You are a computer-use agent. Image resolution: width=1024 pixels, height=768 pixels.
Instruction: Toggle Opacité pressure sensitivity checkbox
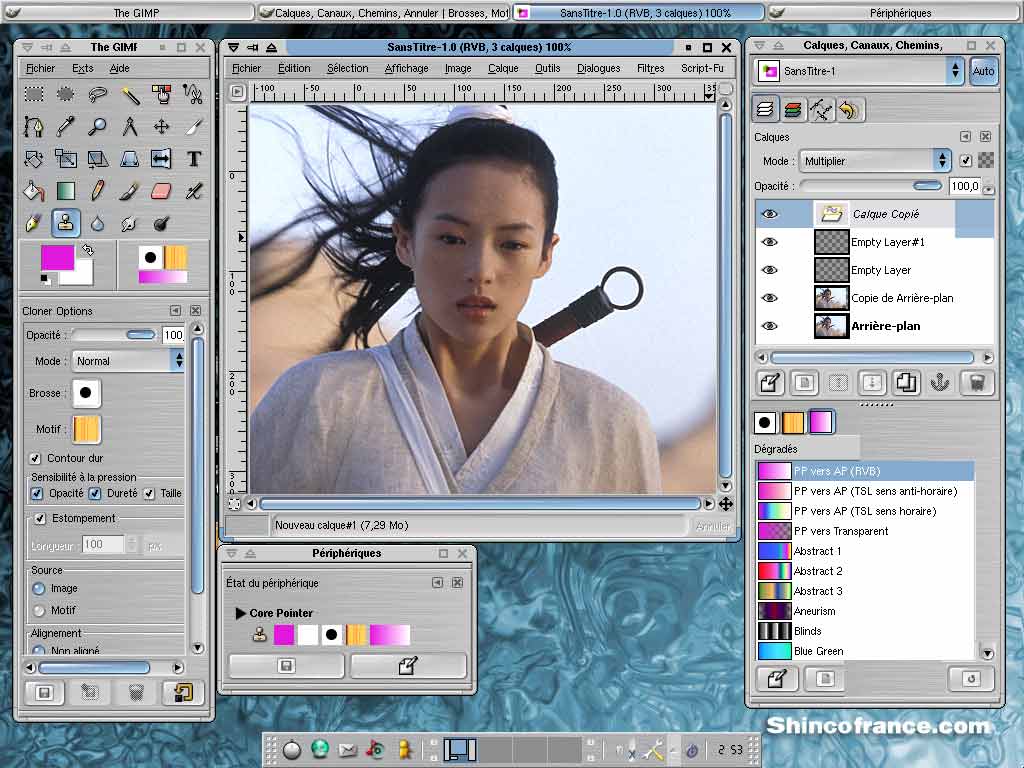point(37,493)
